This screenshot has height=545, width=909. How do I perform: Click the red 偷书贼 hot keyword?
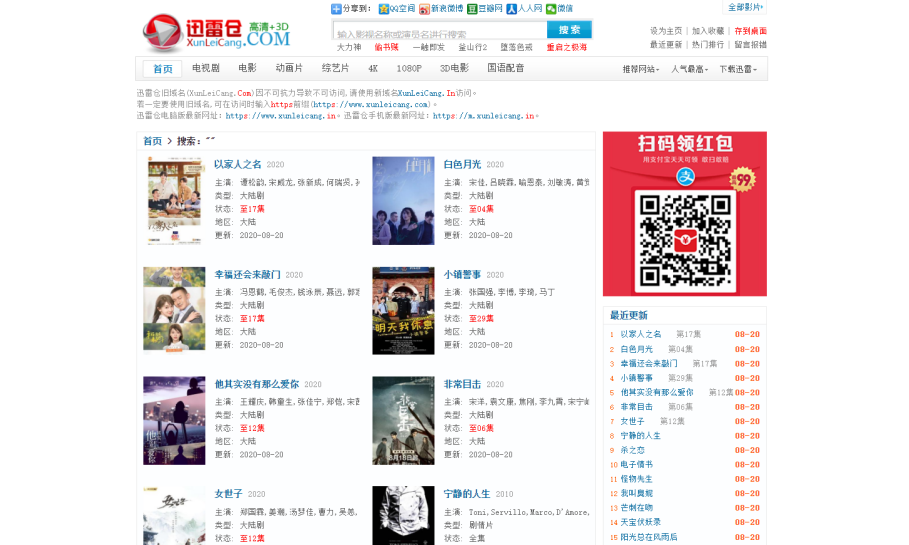pyautogui.click(x=387, y=48)
